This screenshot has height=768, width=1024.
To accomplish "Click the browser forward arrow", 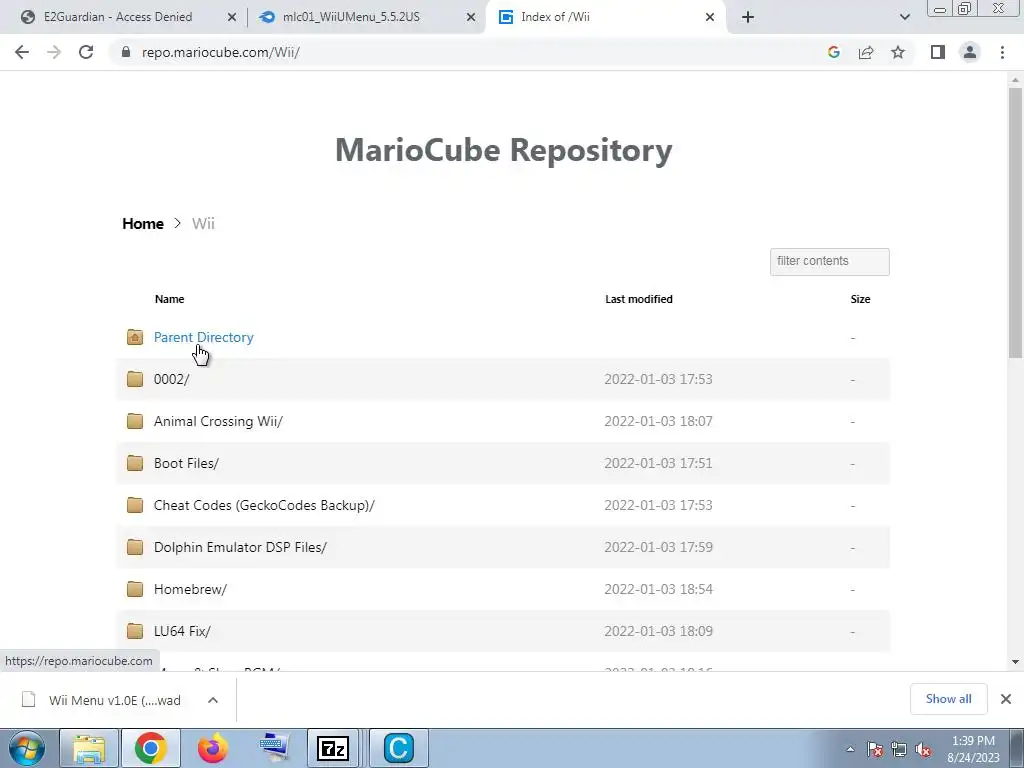I will click(x=54, y=52).
